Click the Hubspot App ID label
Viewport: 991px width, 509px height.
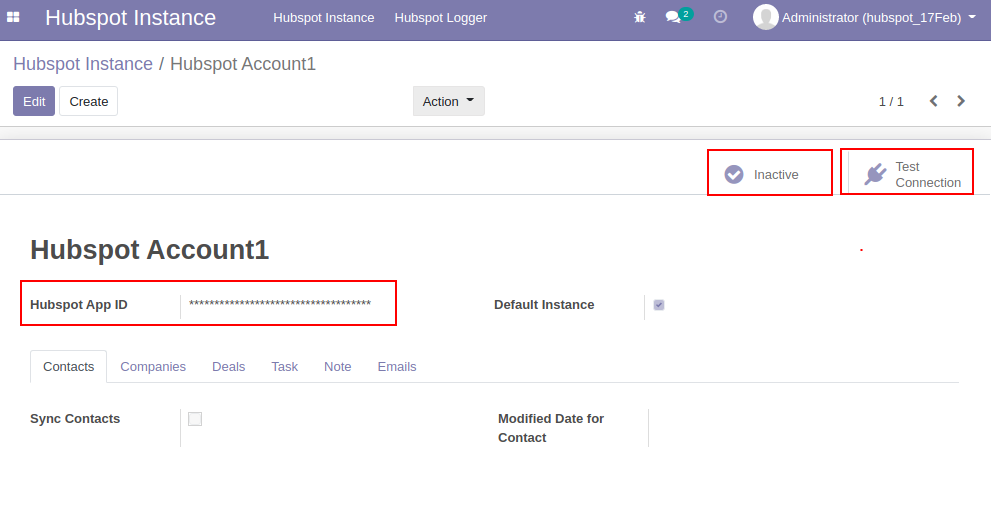tap(78, 305)
